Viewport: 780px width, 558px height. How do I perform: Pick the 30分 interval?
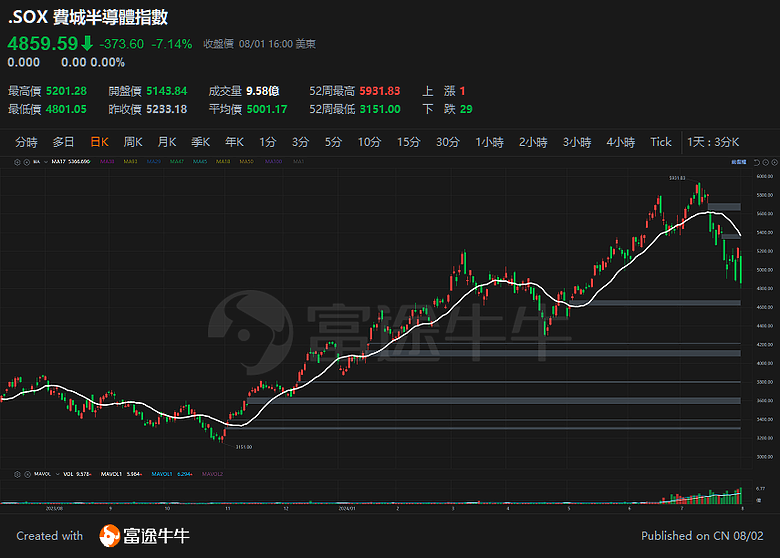click(x=448, y=142)
